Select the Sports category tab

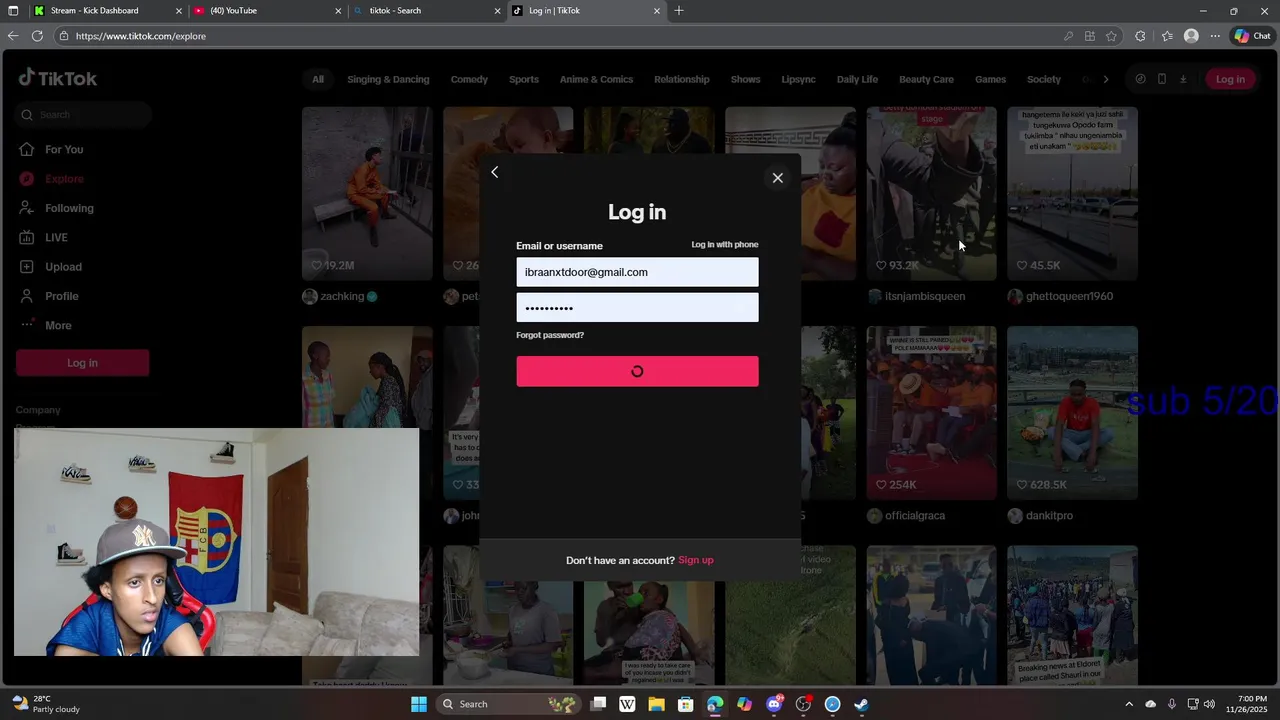click(x=523, y=79)
